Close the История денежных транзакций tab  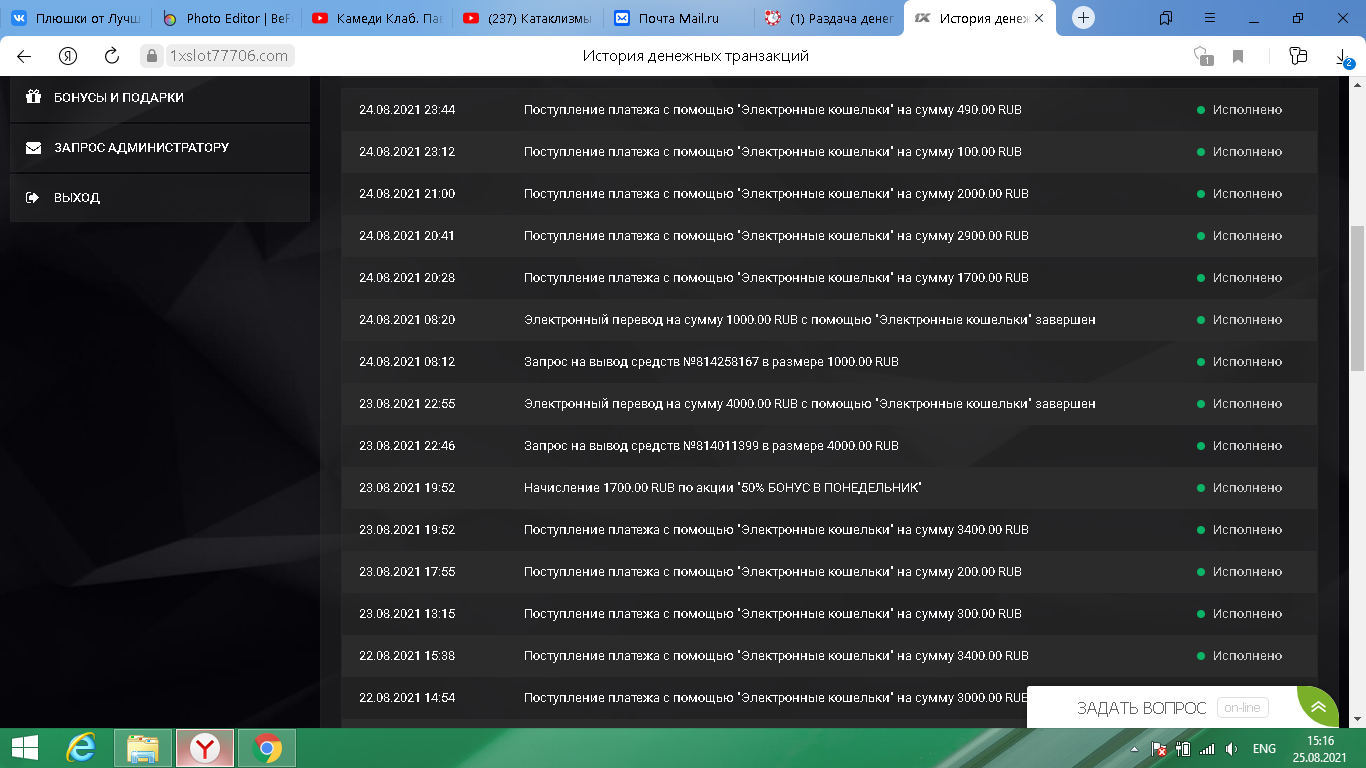(x=1040, y=18)
